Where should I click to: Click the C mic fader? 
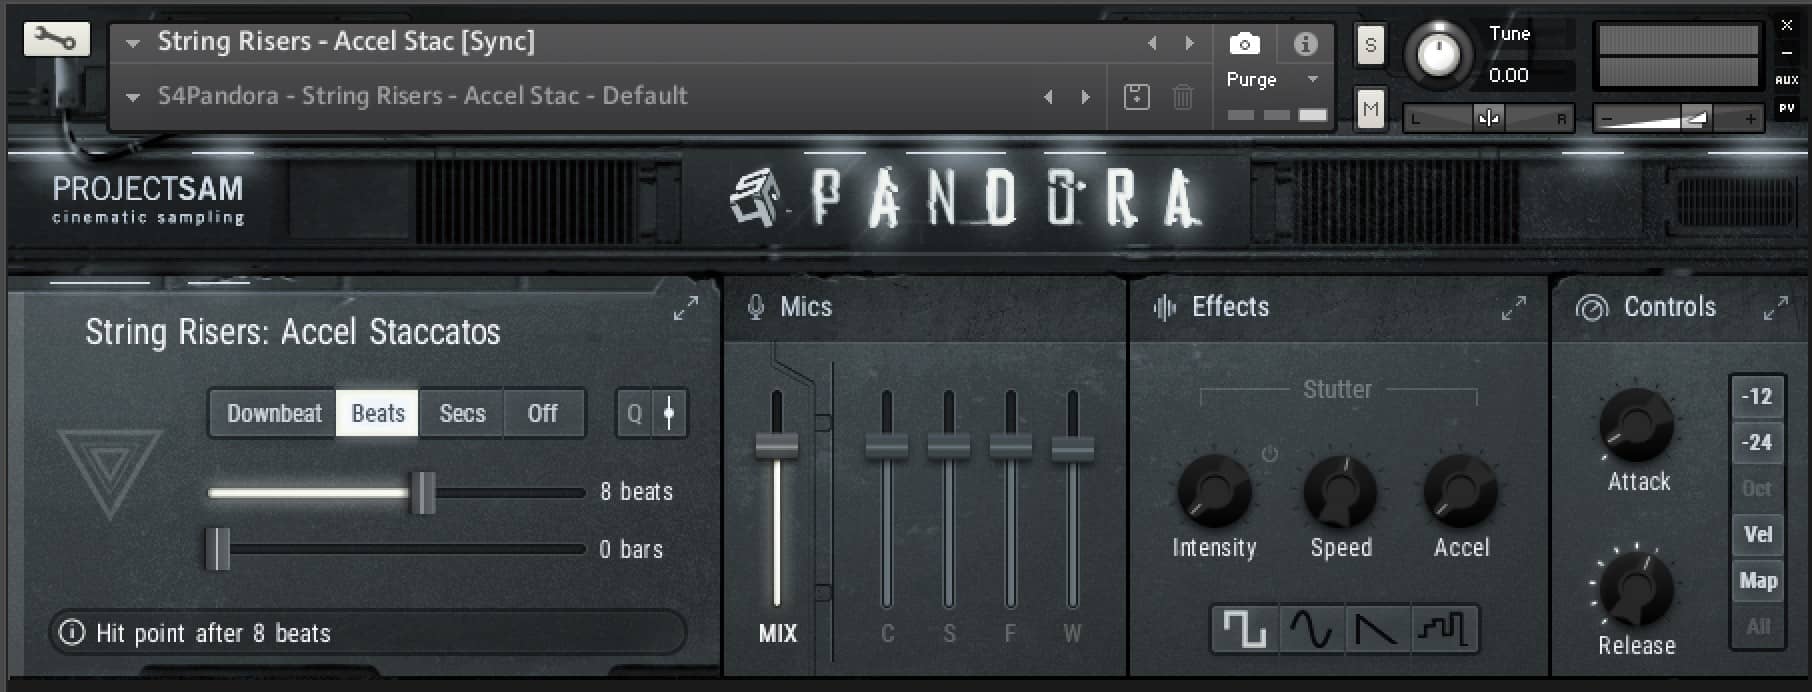(x=886, y=446)
